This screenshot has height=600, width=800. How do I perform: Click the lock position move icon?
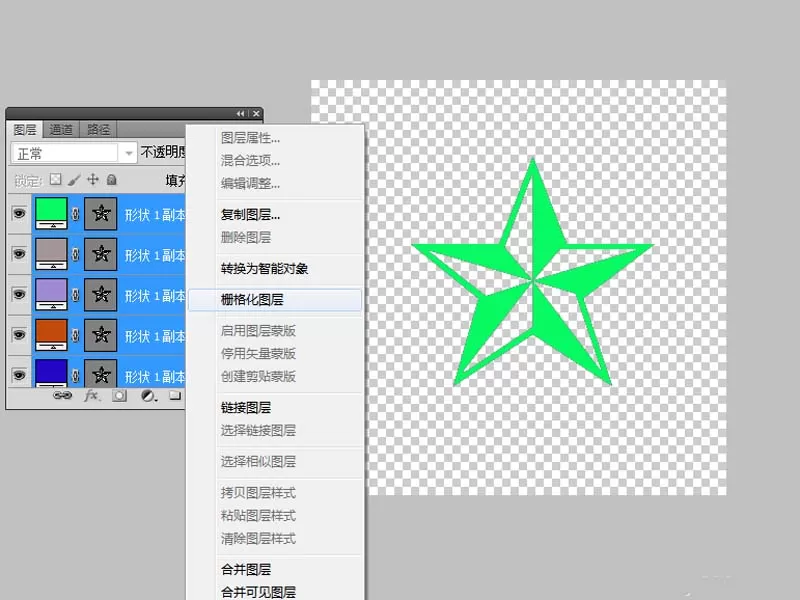click(x=92, y=180)
